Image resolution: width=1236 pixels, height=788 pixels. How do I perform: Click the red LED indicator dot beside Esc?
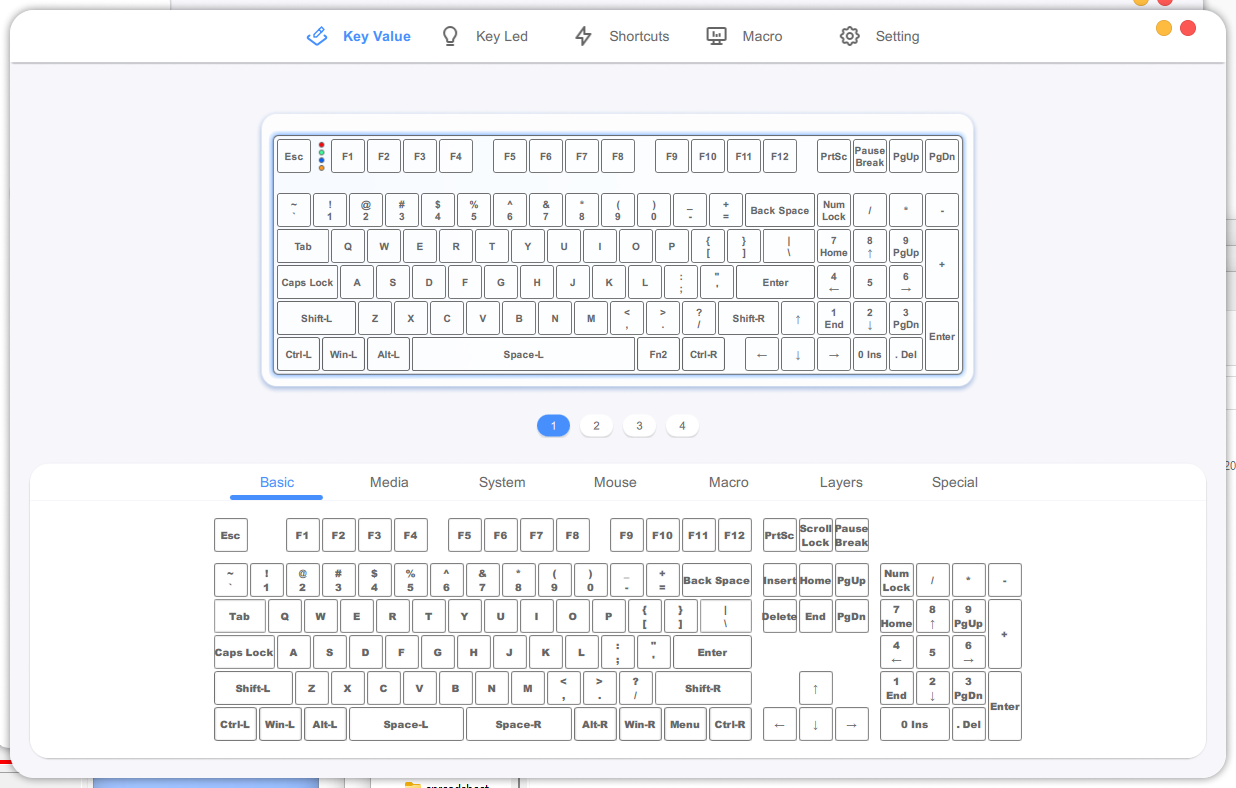(x=321, y=145)
